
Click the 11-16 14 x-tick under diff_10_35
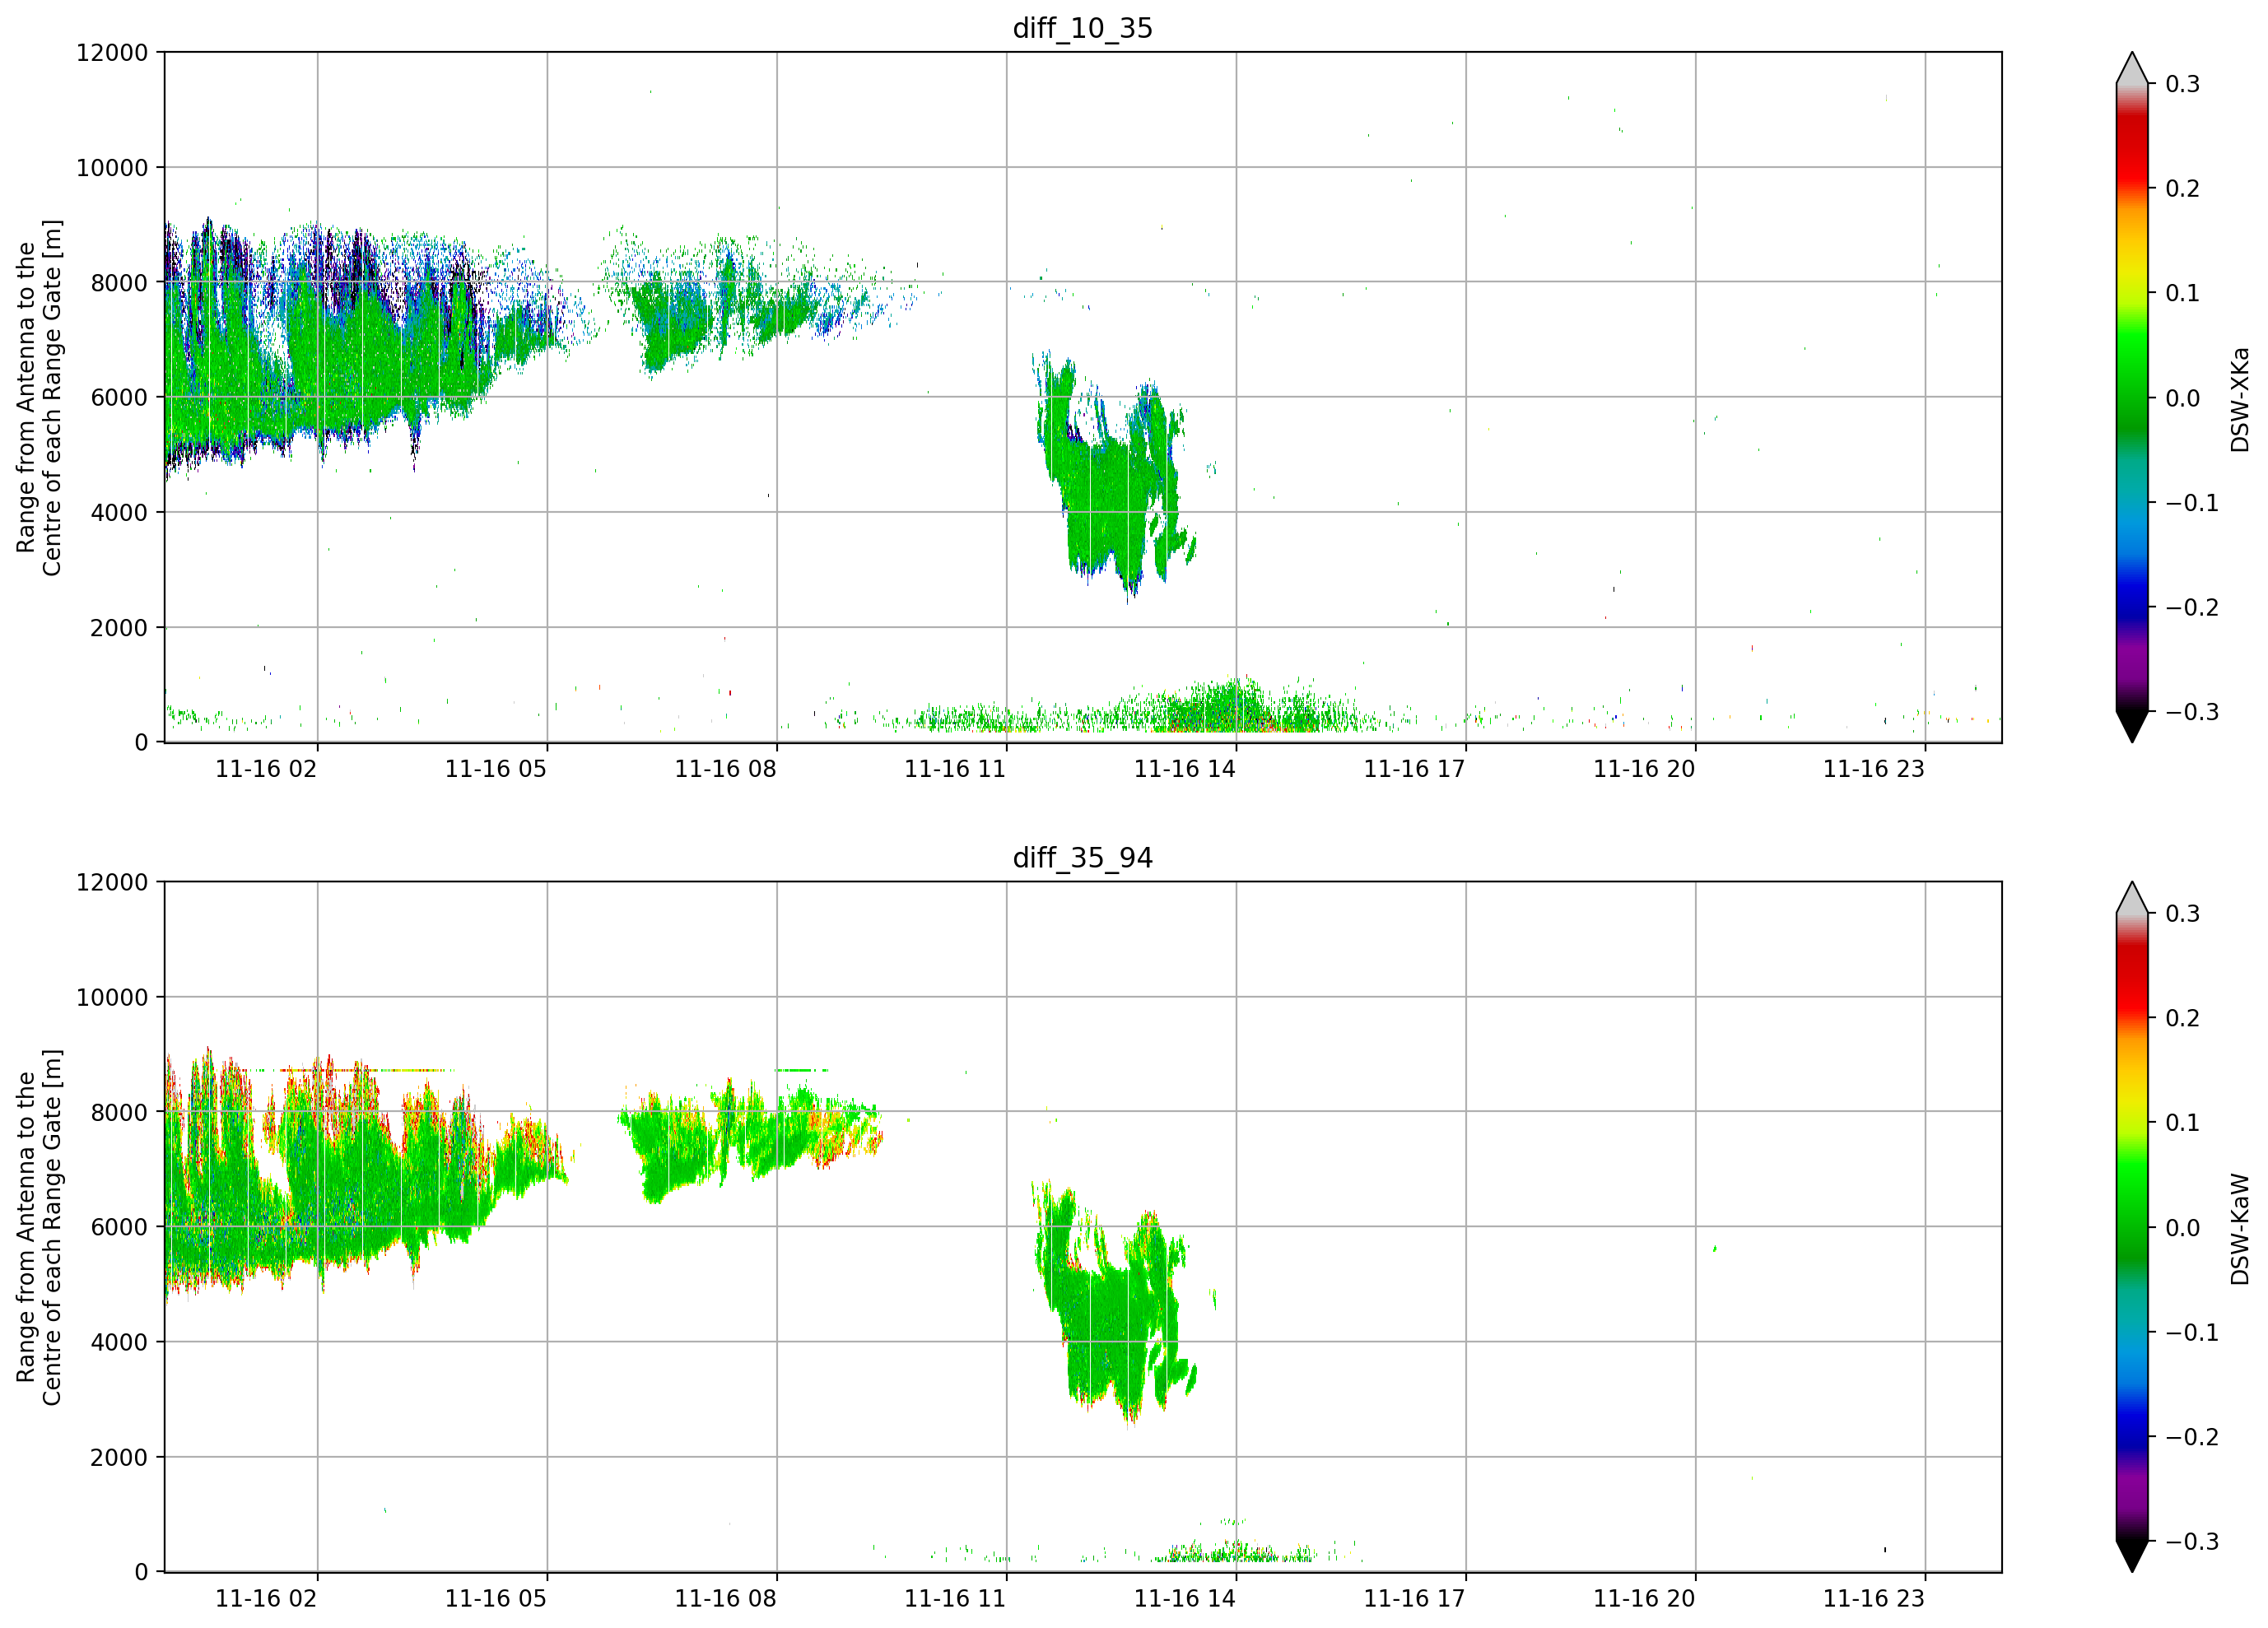point(1185,769)
